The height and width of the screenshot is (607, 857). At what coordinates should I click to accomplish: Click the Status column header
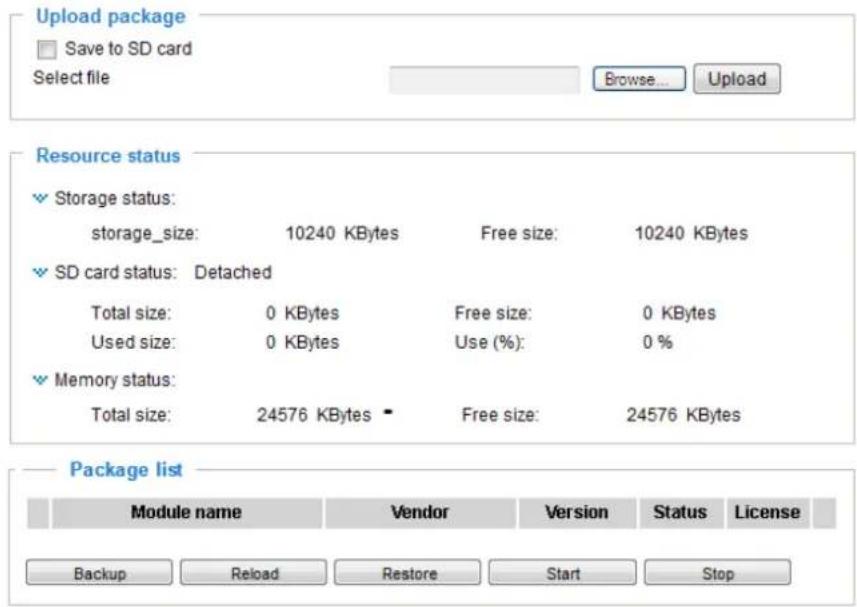click(x=680, y=512)
